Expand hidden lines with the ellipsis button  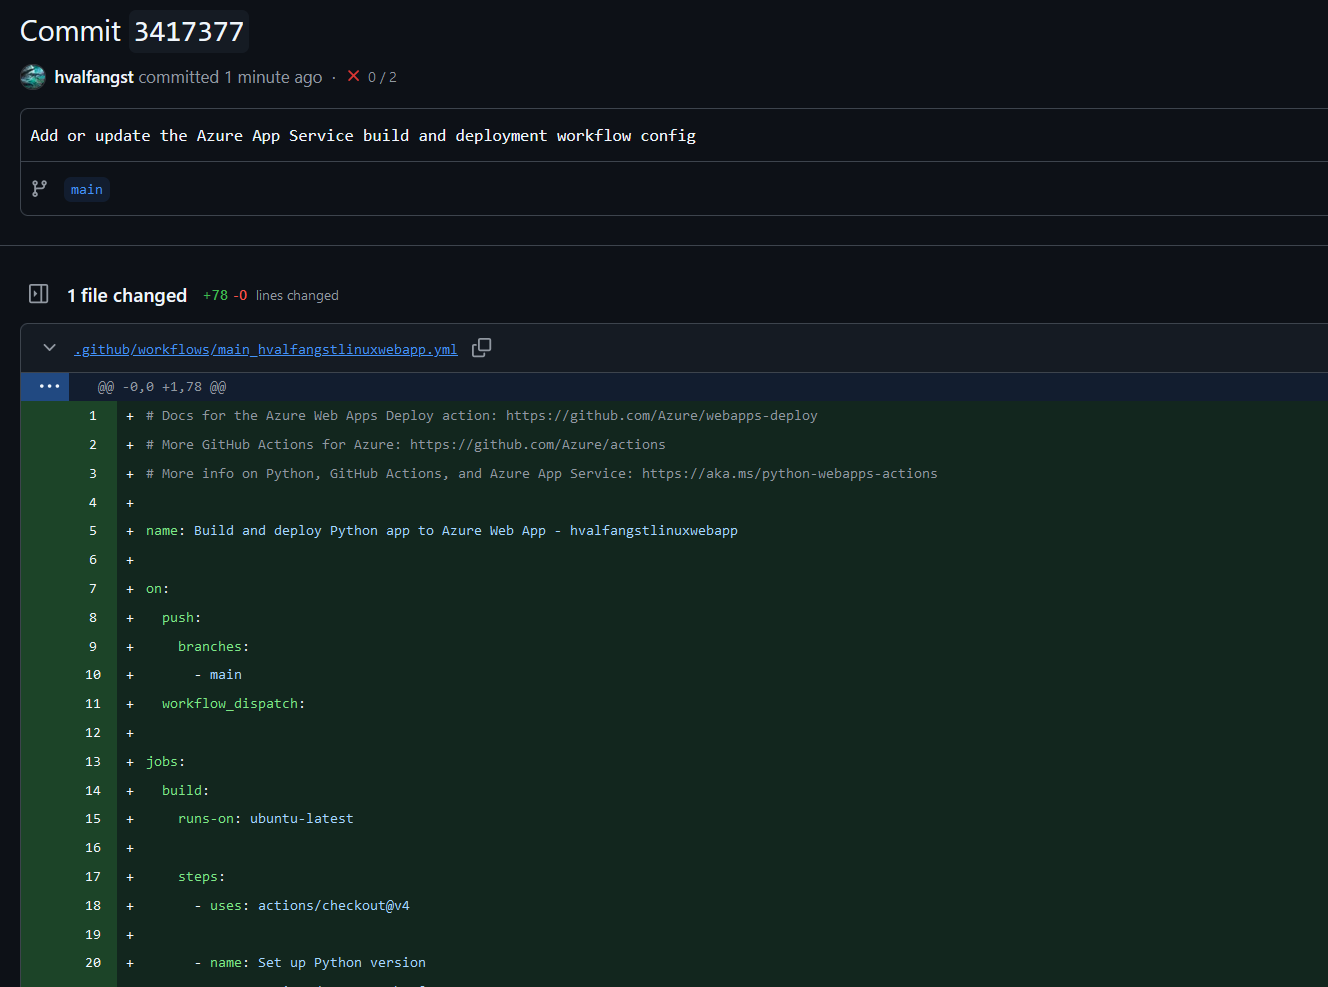click(x=49, y=387)
